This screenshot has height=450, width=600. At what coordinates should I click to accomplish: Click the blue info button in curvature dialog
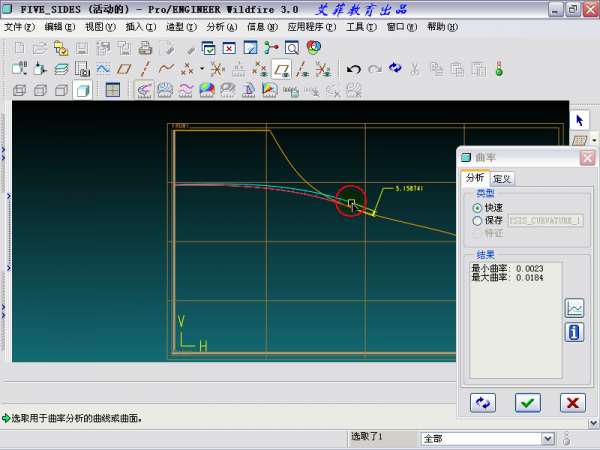point(574,332)
